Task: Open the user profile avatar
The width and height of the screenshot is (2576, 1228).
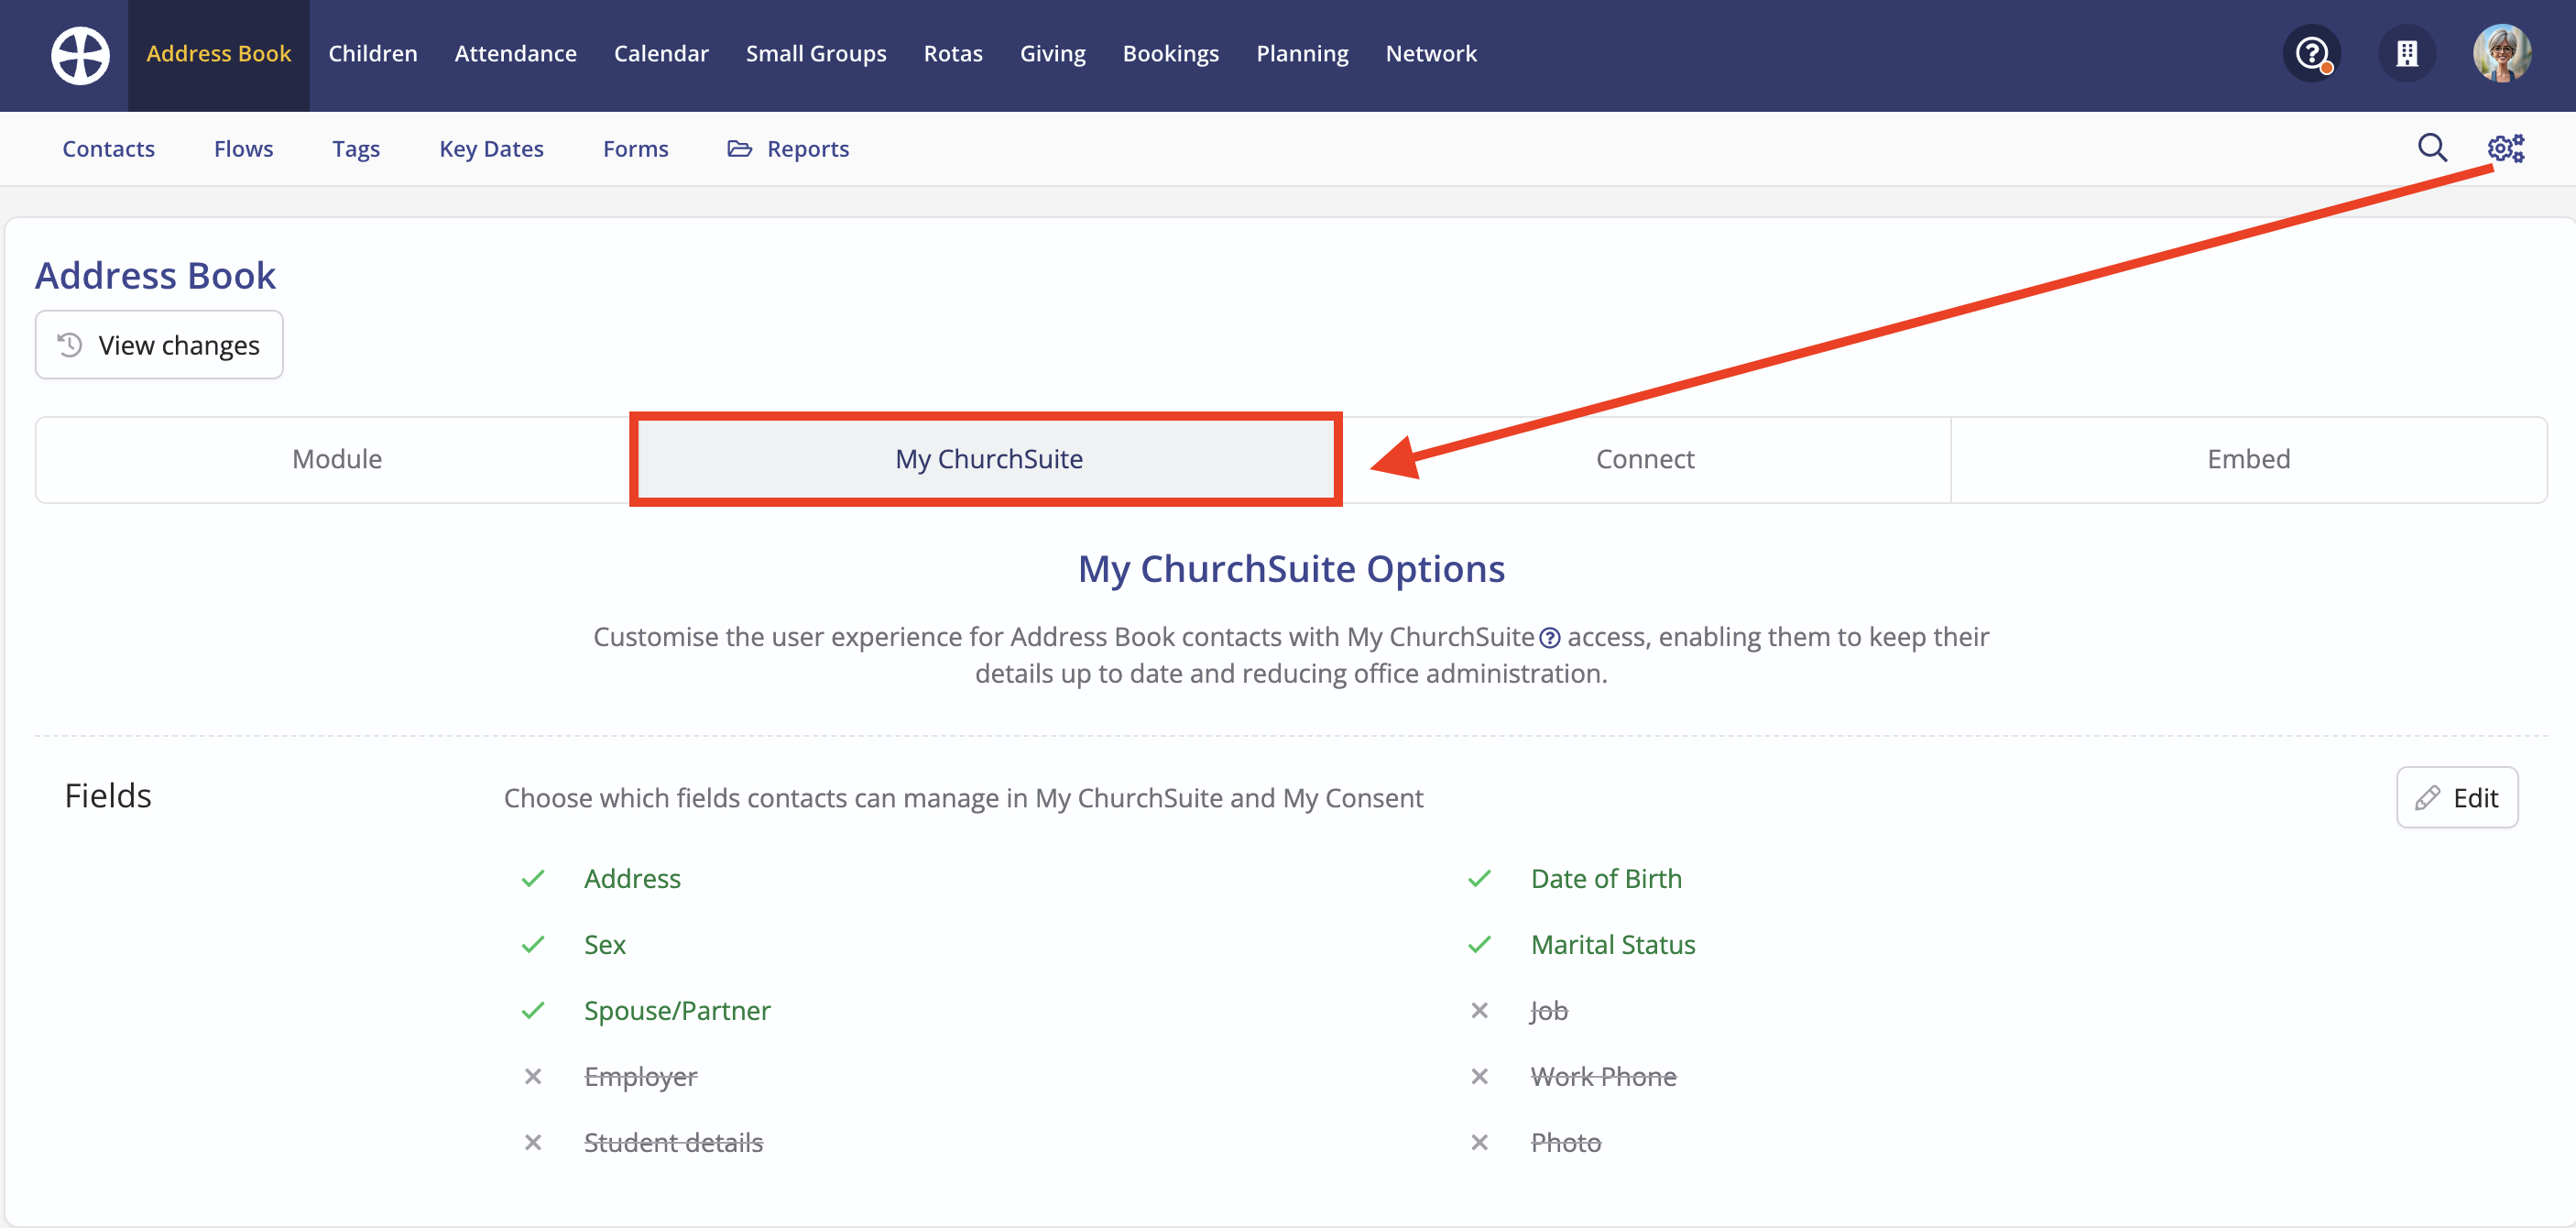Action: pos(2501,54)
